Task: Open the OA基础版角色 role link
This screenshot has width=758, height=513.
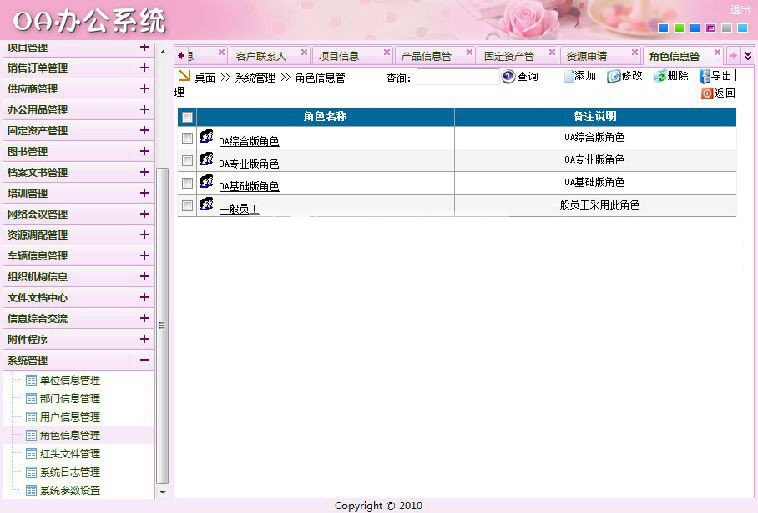Action: click(249, 186)
